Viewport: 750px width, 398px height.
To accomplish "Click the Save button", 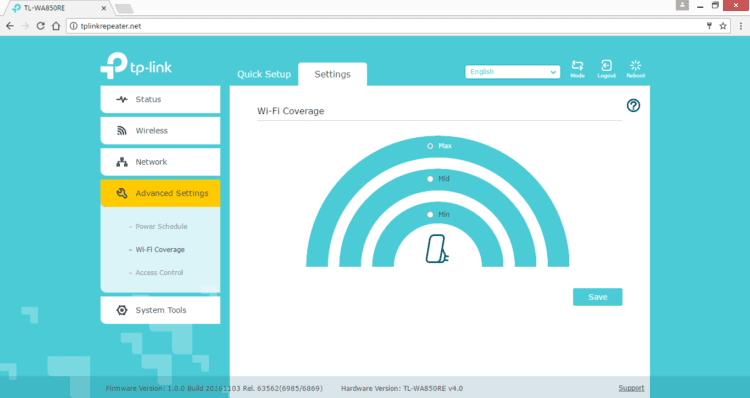I will (x=597, y=297).
